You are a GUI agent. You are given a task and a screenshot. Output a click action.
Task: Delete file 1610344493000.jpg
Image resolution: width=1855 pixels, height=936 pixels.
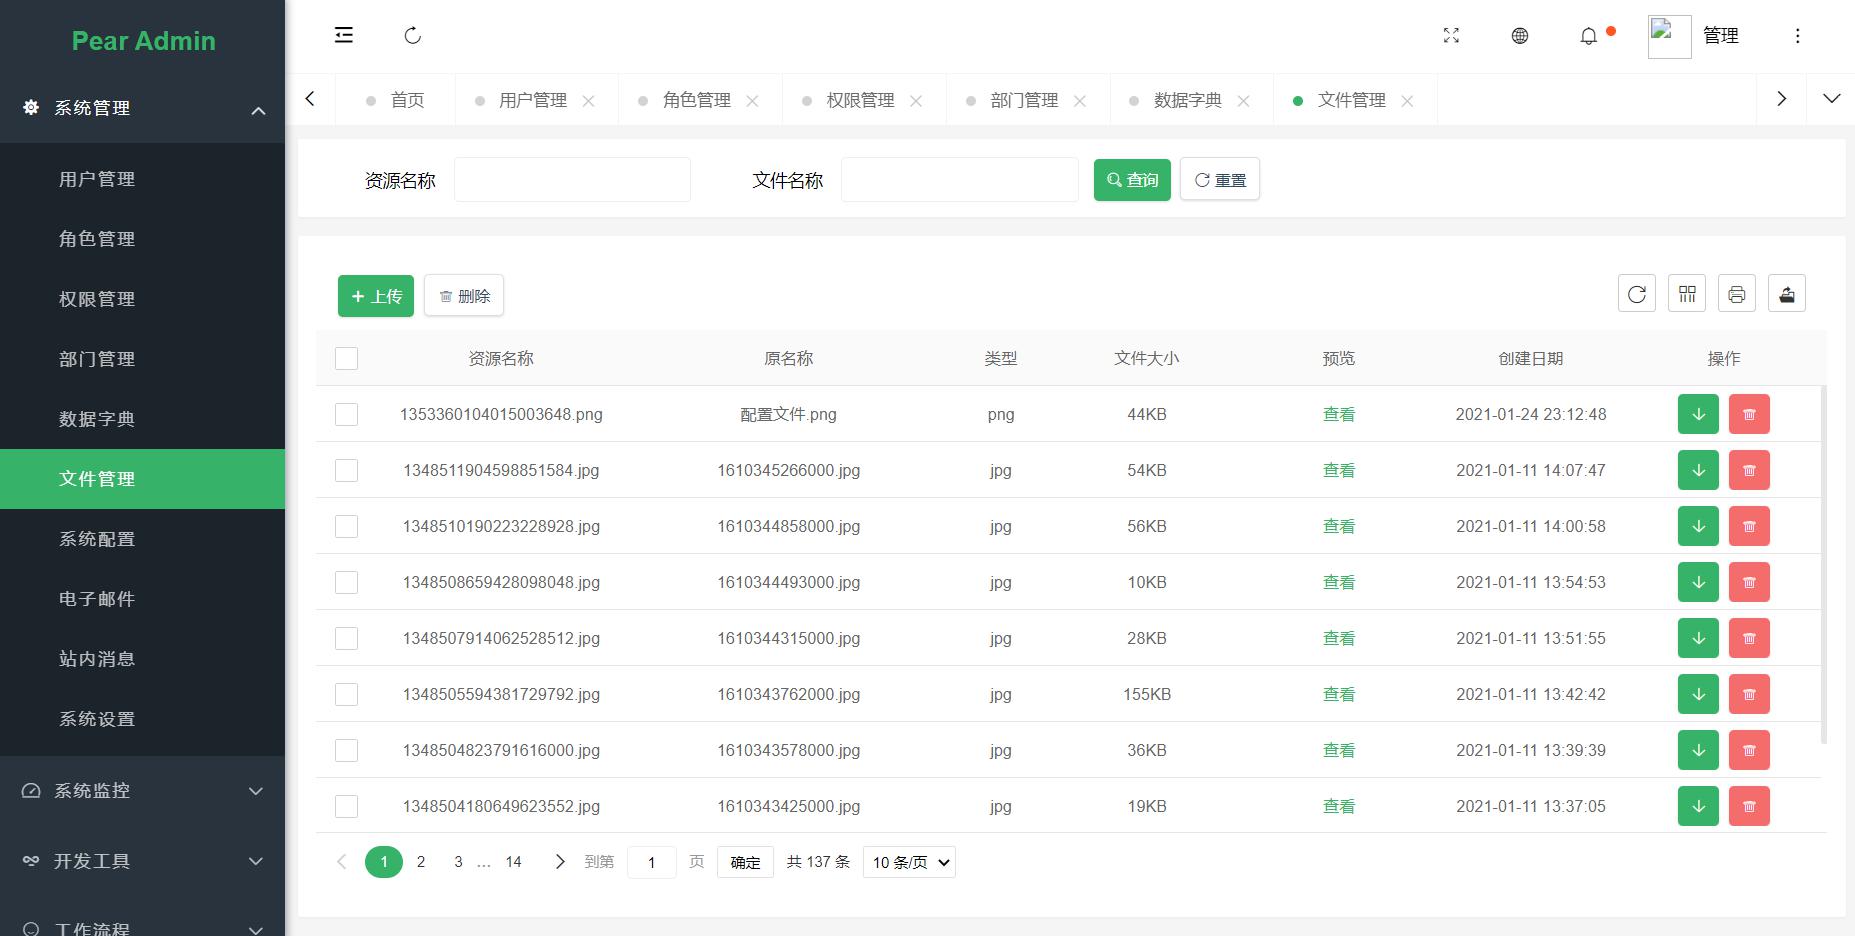point(1749,582)
